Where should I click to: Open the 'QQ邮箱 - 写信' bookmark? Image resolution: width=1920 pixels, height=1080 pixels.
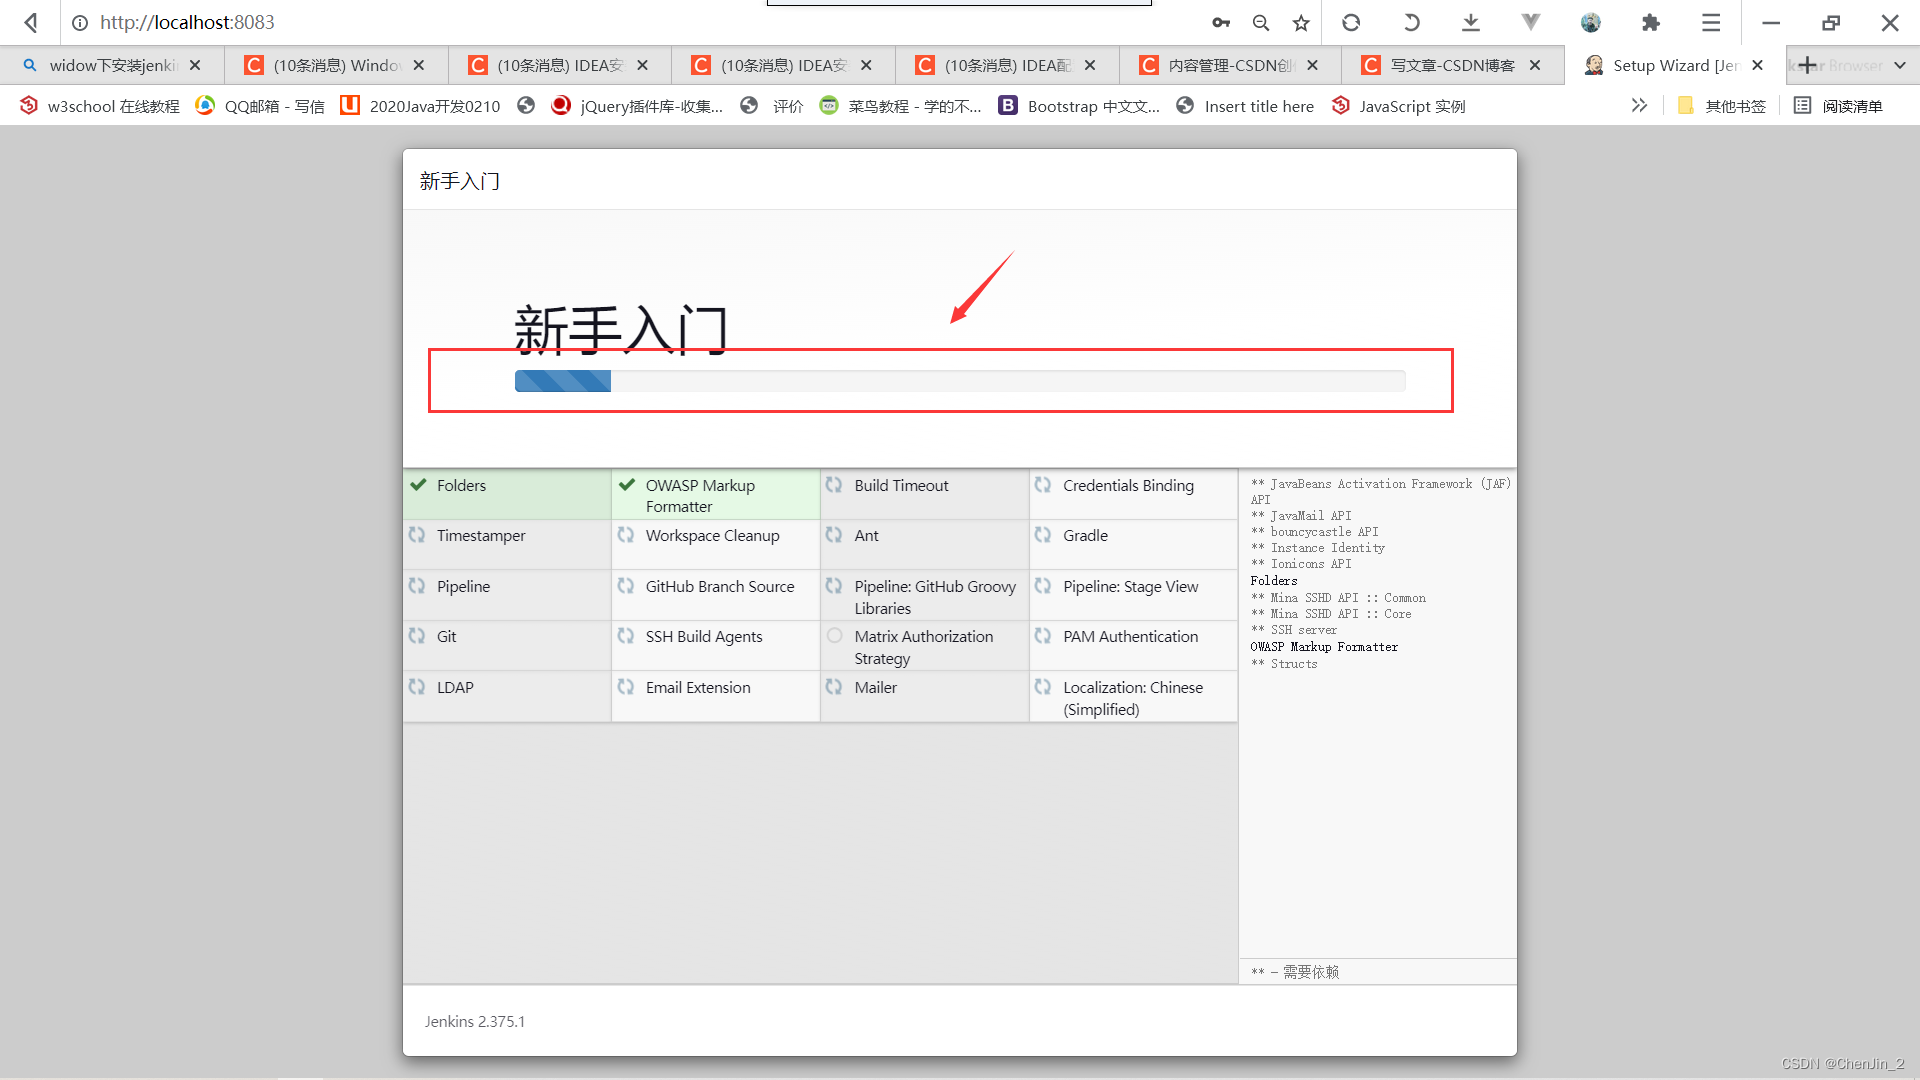(x=260, y=106)
